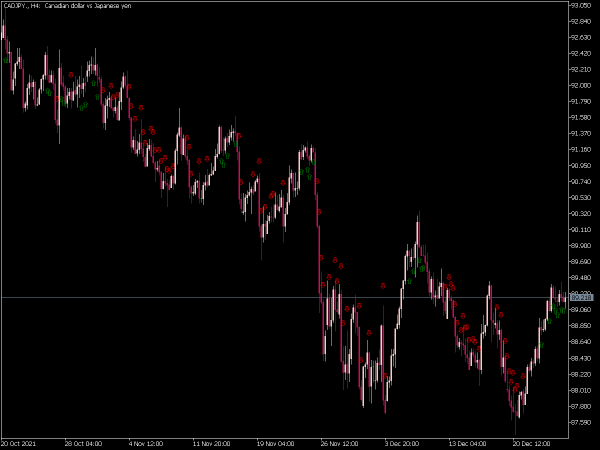Select the 13 Dec 04:00 time label
This screenshot has height=450, width=600.
pos(467,444)
